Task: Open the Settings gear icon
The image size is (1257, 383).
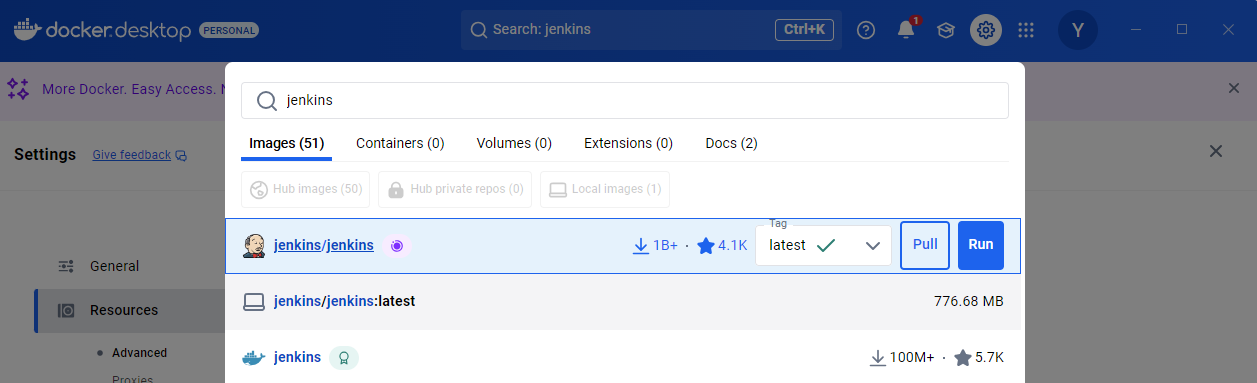Action: point(986,30)
